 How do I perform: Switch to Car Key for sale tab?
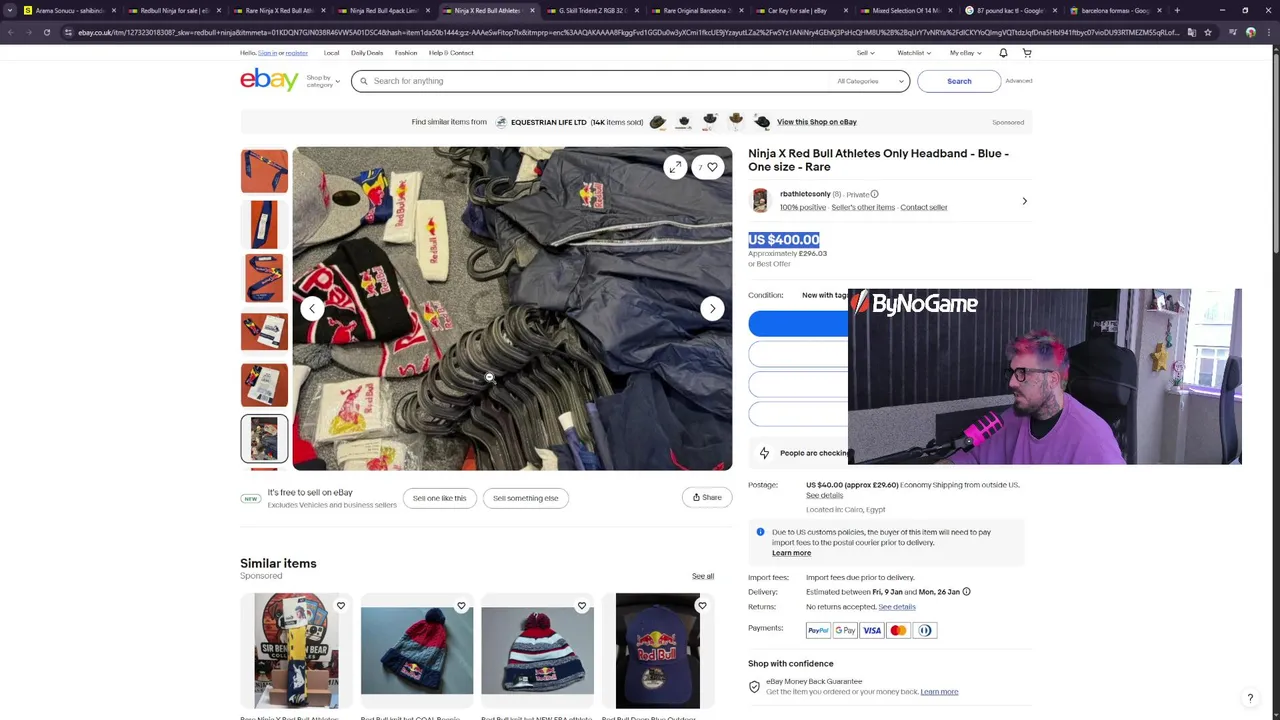[801, 10]
